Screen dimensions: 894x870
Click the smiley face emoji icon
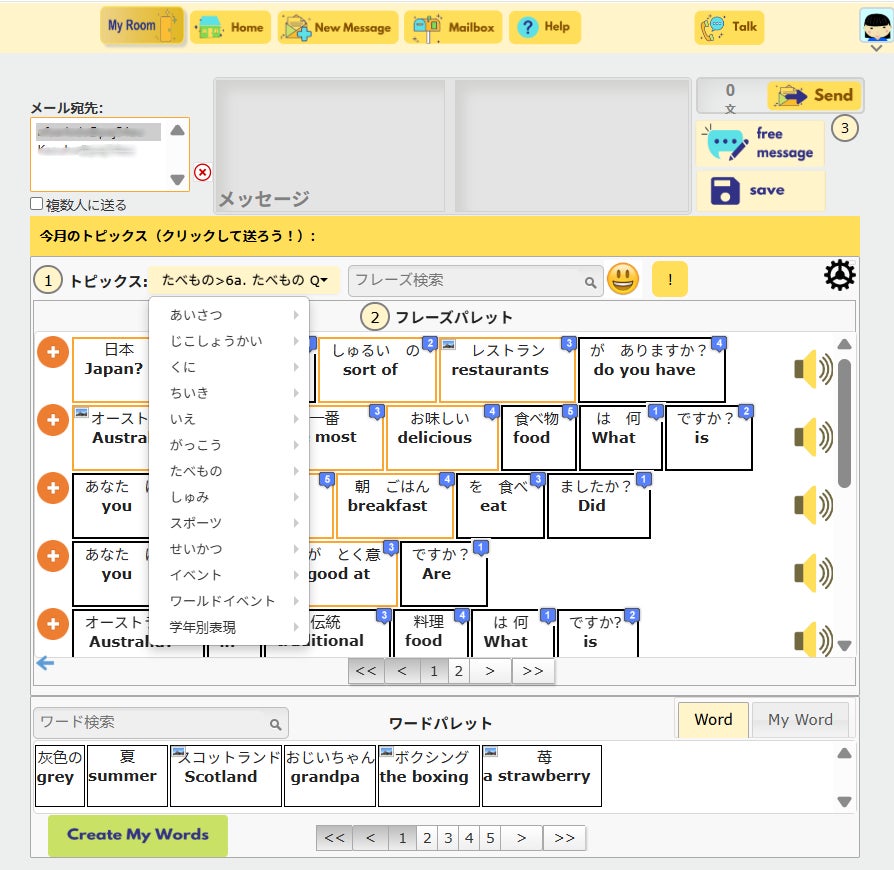pos(623,279)
